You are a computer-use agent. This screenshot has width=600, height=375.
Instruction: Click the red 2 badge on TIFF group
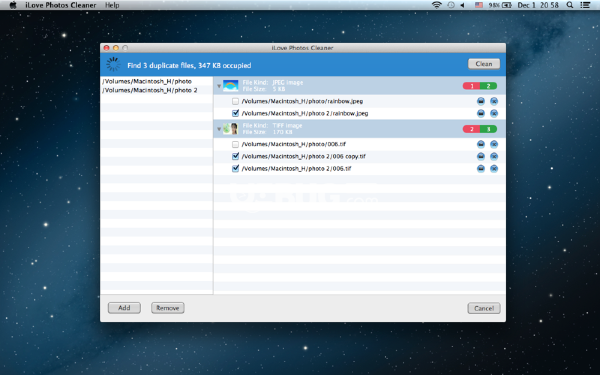tap(471, 129)
